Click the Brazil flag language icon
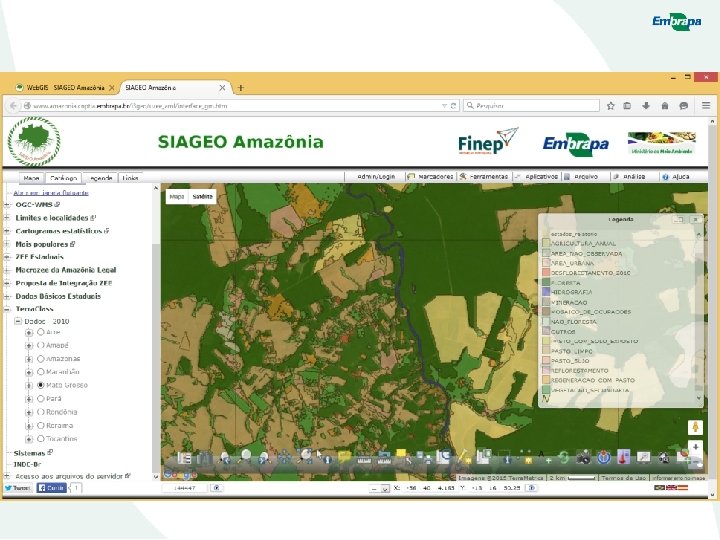Screen dimensions: 720x540 (x=659, y=488)
